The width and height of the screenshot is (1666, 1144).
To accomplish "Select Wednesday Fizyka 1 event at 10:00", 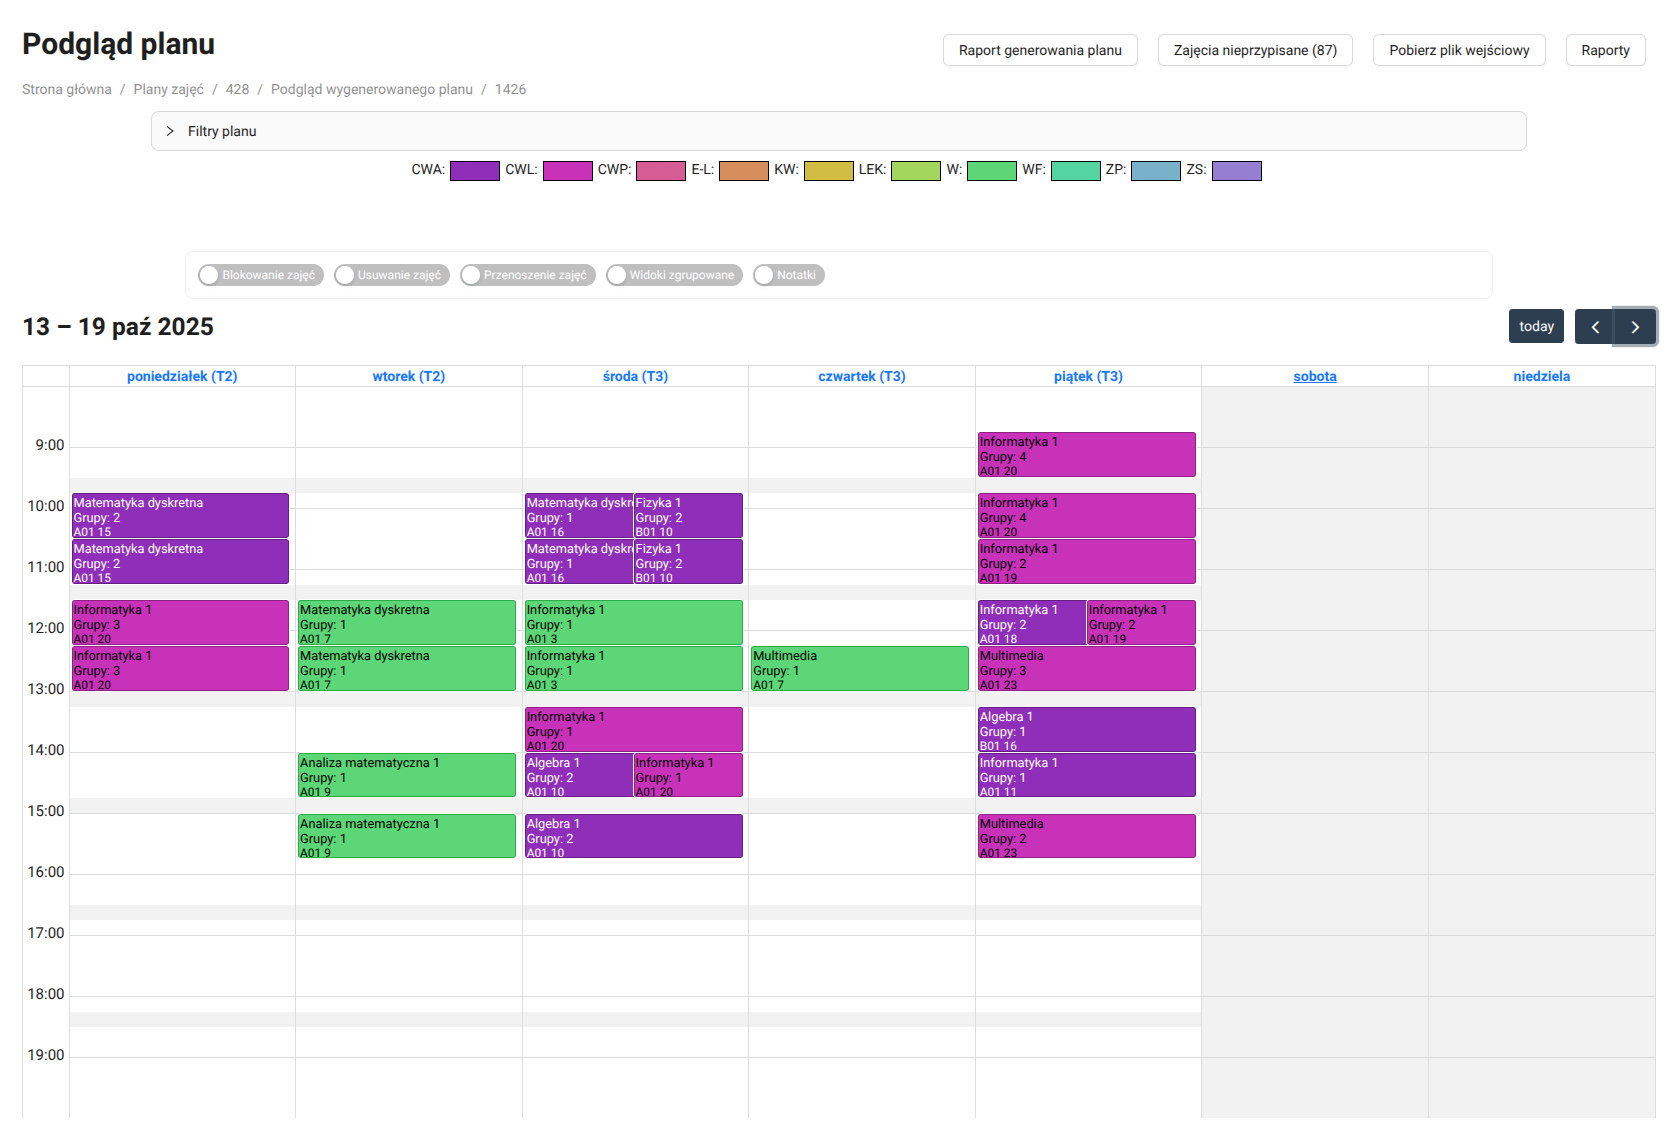I will click(x=688, y=516).
